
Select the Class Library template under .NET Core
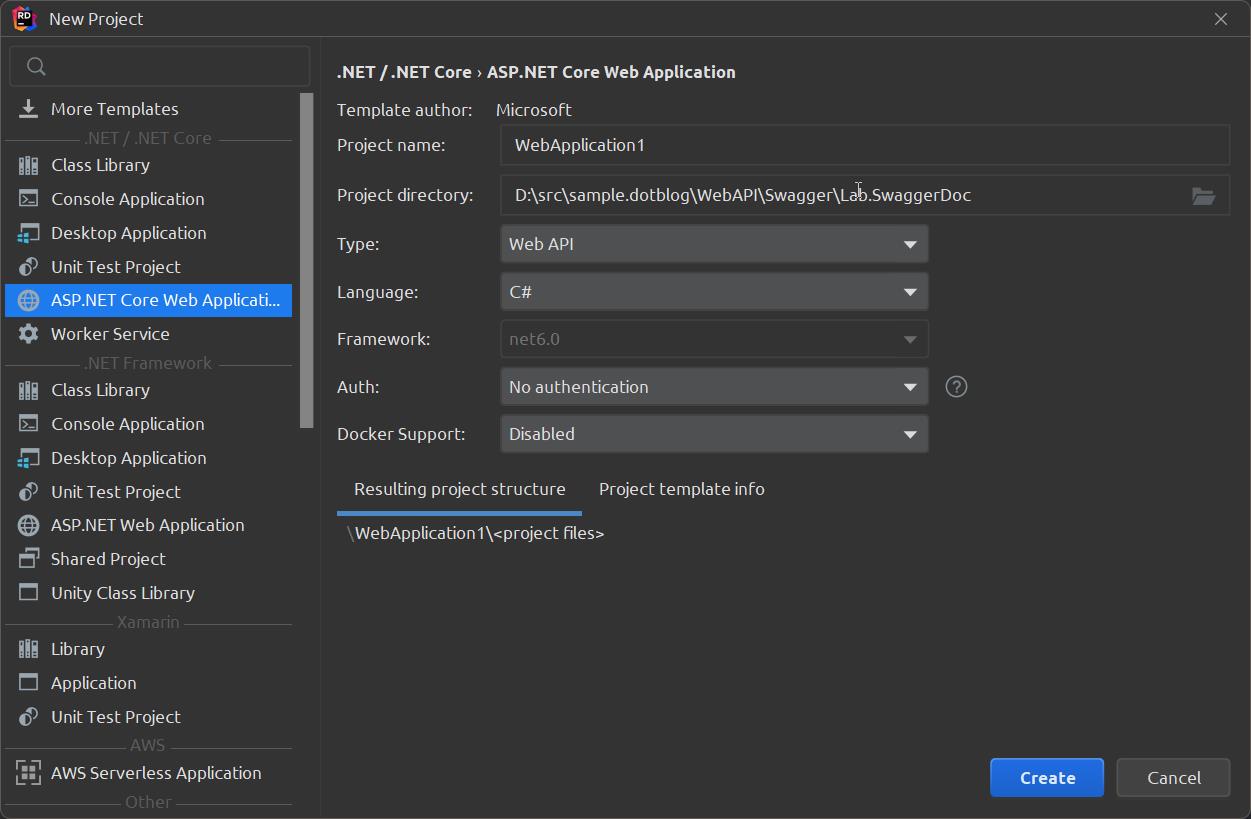click(x=101, y=164)
